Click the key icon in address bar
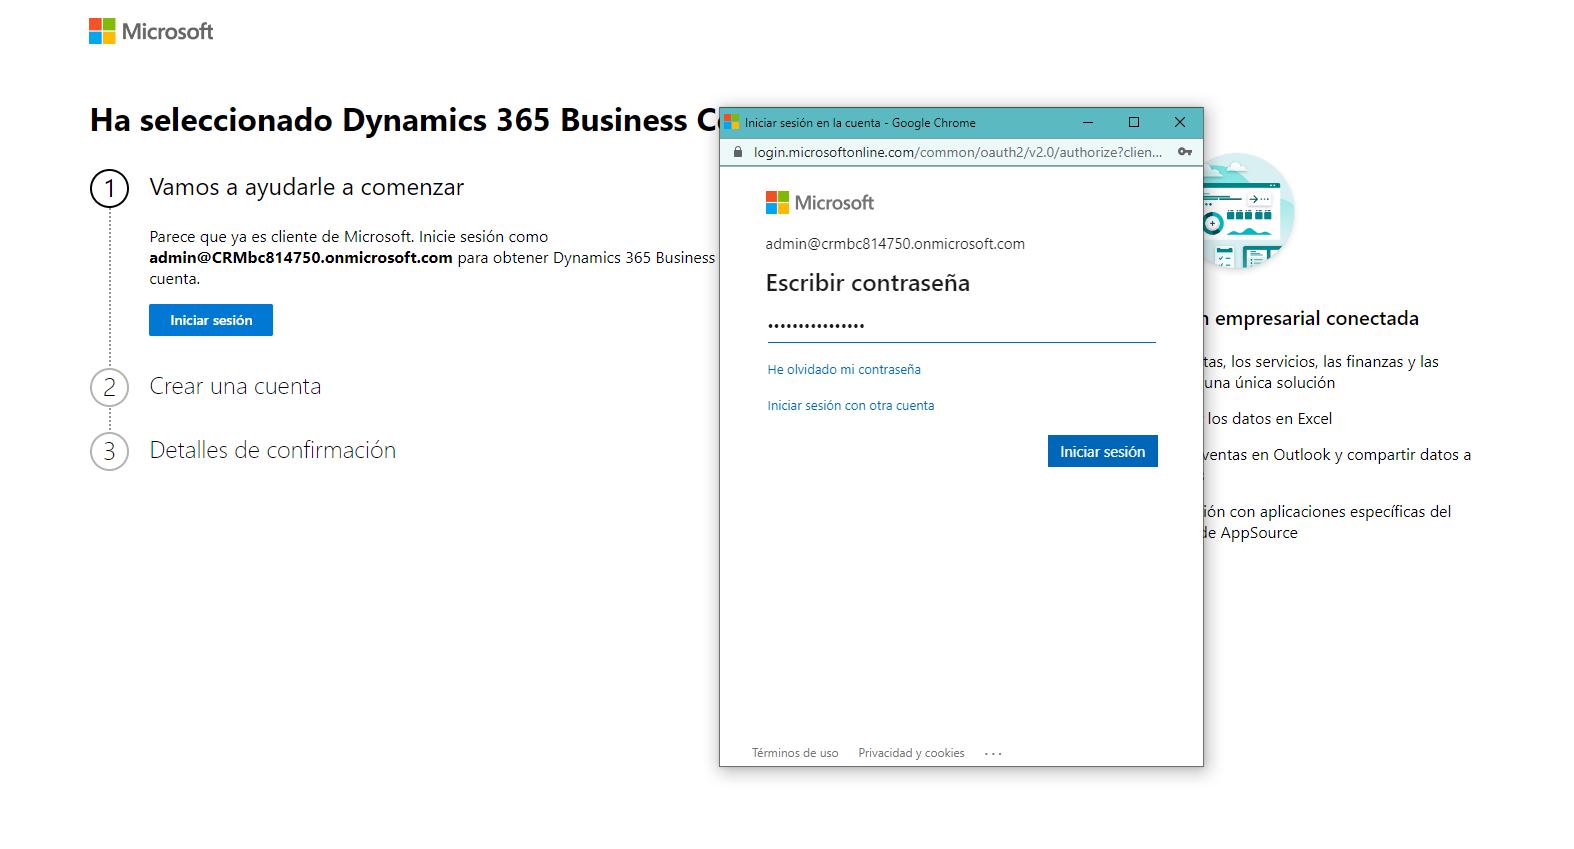The width and height of the screenshot is (1574, 849). click(x=1185, y=152)
